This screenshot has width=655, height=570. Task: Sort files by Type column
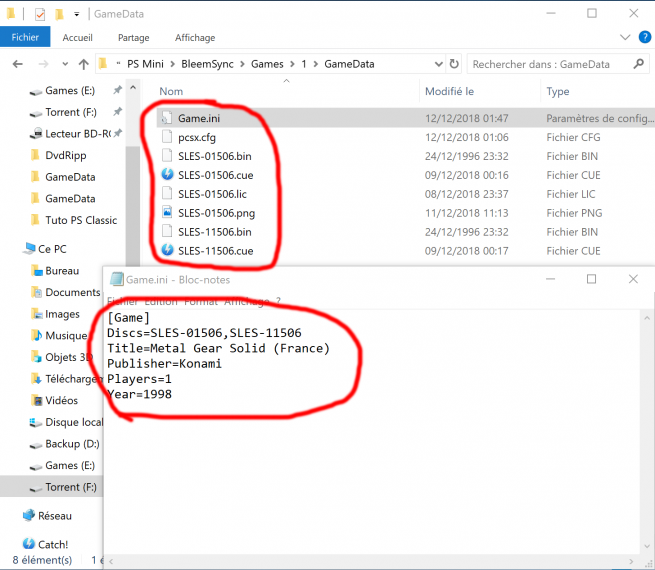558,91
